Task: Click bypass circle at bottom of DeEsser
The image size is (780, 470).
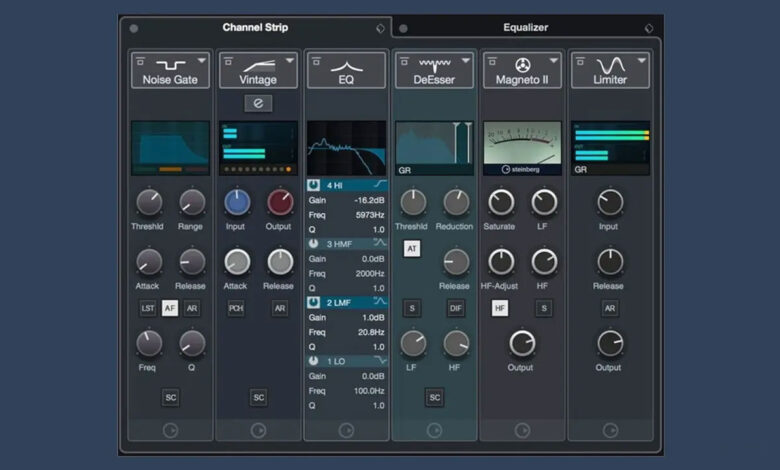Action: pos(434,430)
